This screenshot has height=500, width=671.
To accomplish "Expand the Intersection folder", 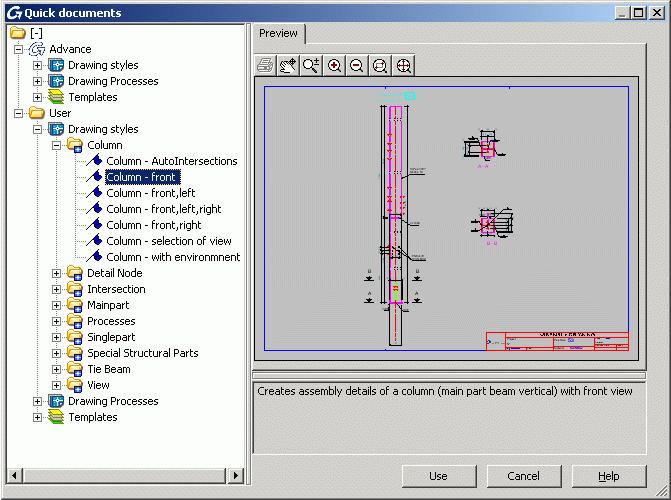I will point(56,289).
